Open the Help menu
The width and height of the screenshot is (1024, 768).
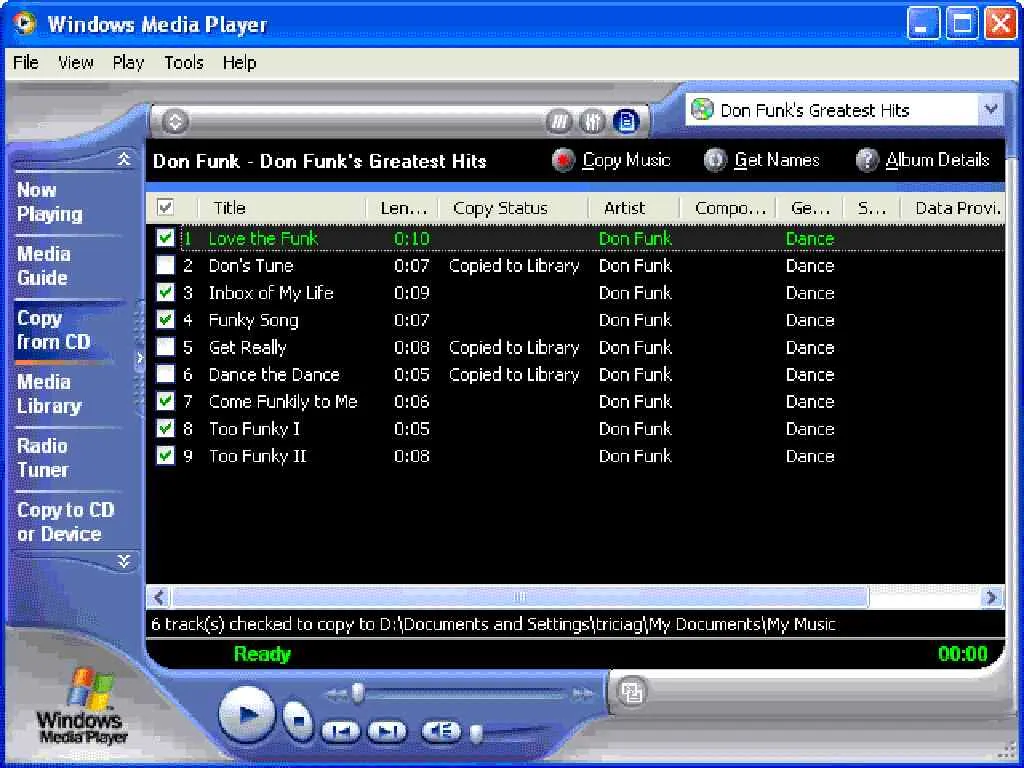coord(239,63)
